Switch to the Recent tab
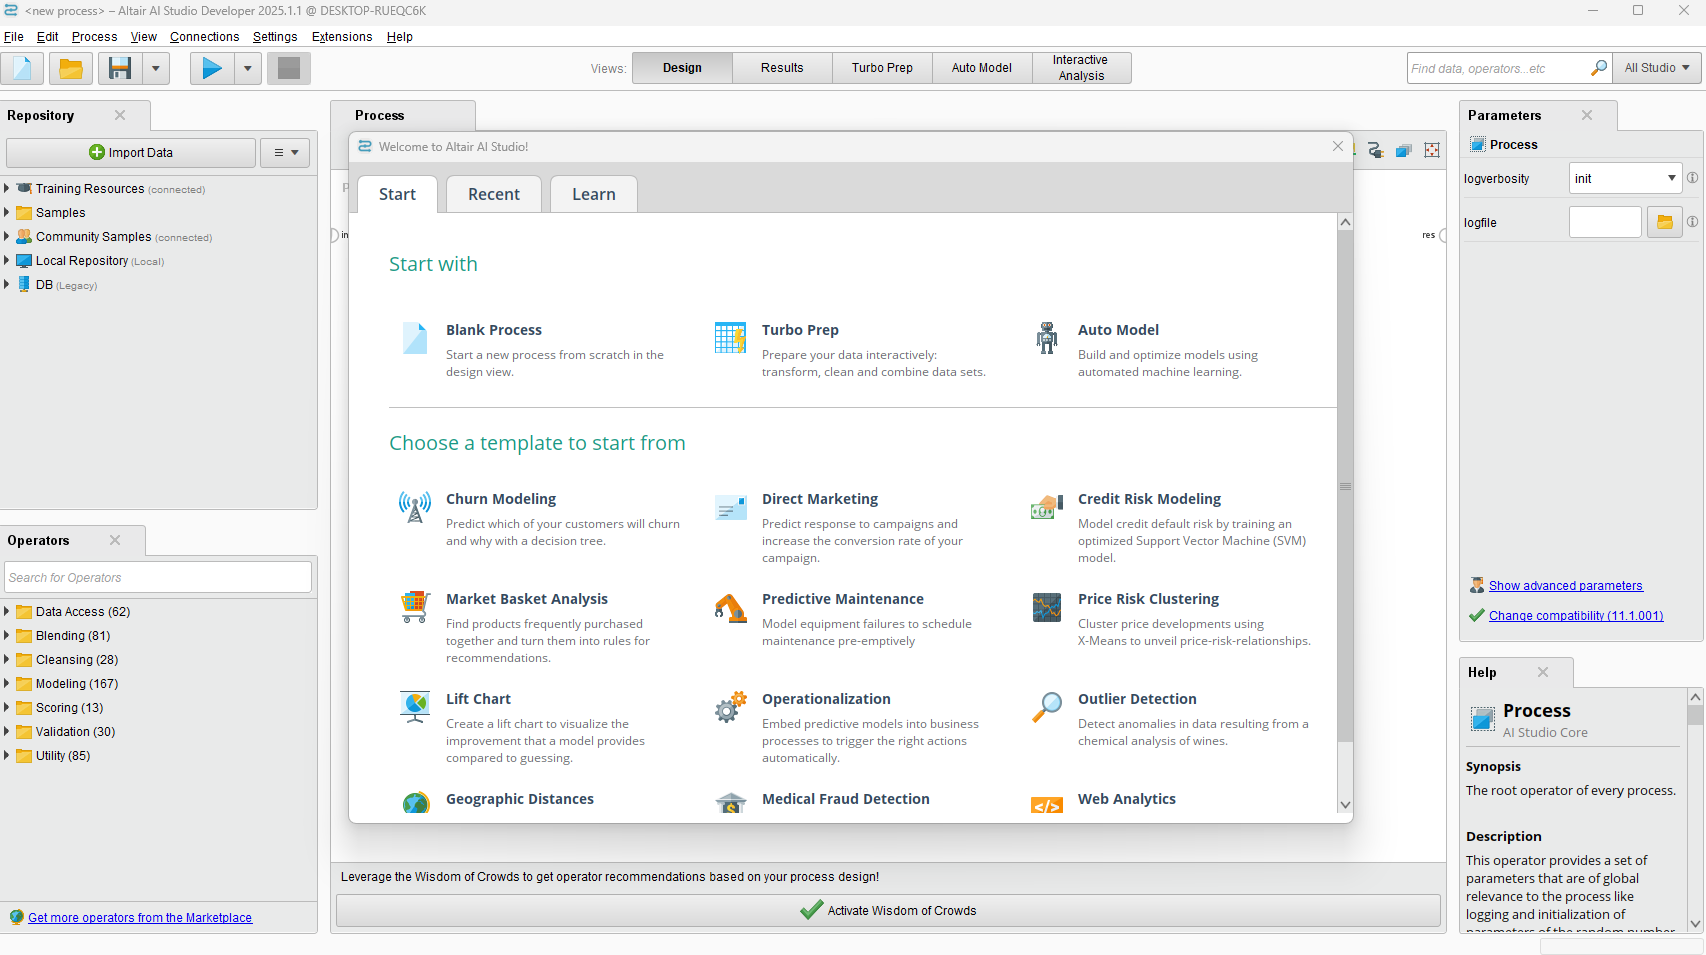 (494, 194)
